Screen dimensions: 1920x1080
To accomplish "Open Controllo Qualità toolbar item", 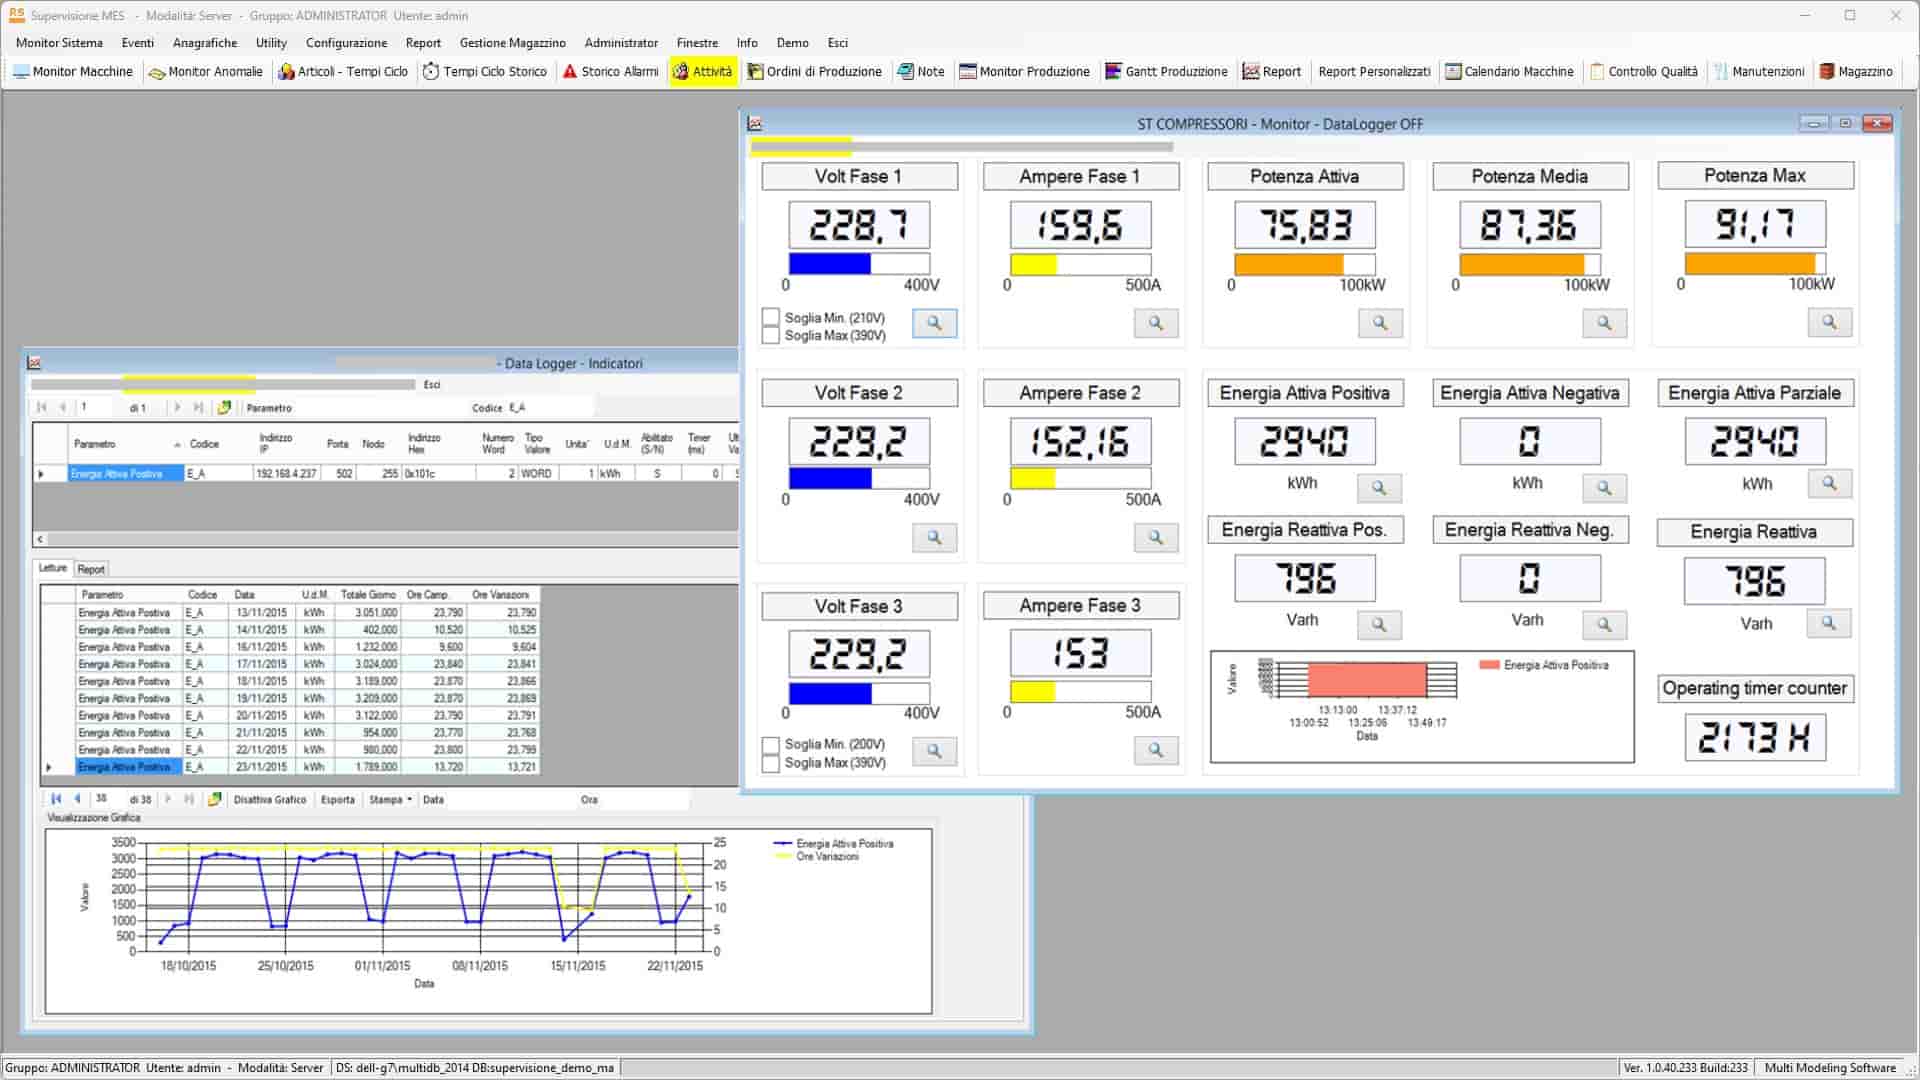I will point(1644,72).
